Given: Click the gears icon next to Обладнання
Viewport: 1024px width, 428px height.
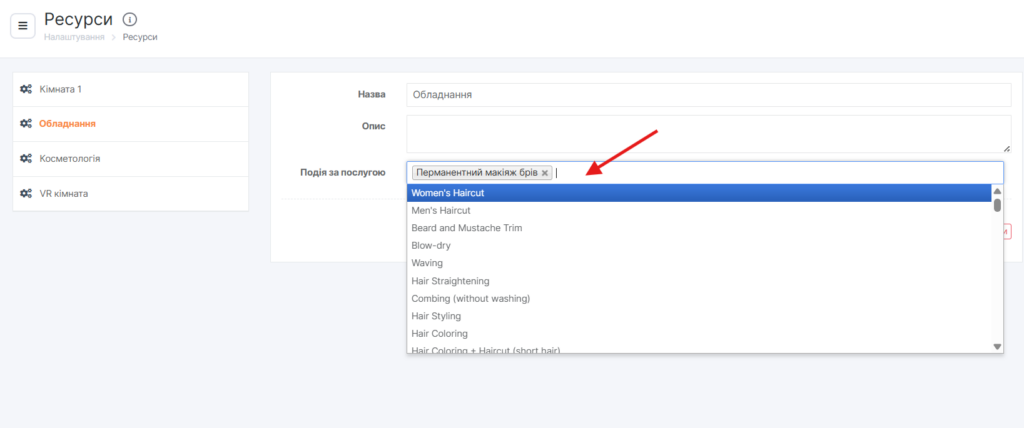Looking at the screenshot, I should tap(26, 124).
